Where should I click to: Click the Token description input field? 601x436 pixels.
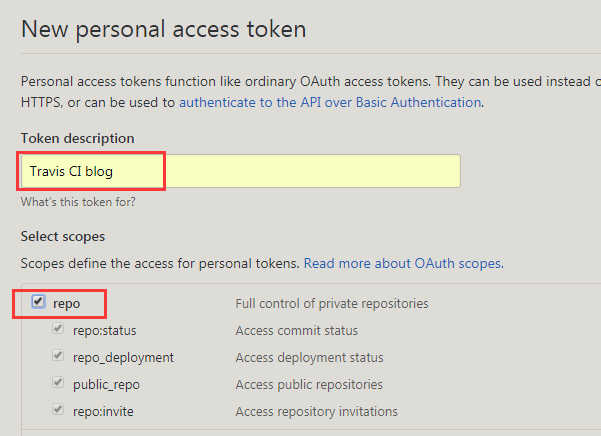click(x=241, y=171)
